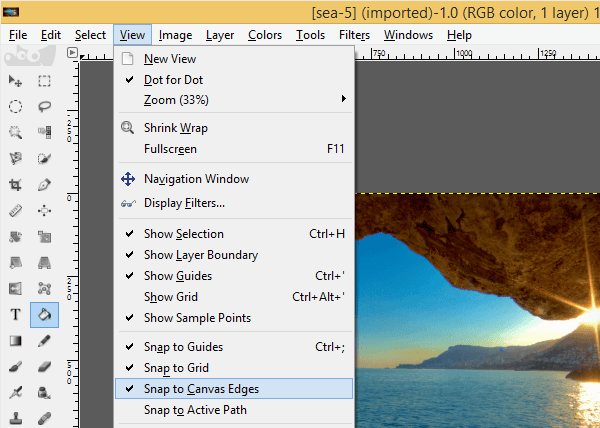Toggle the Dot for Dot option
The image size is (600, 428).
[234, 80]
